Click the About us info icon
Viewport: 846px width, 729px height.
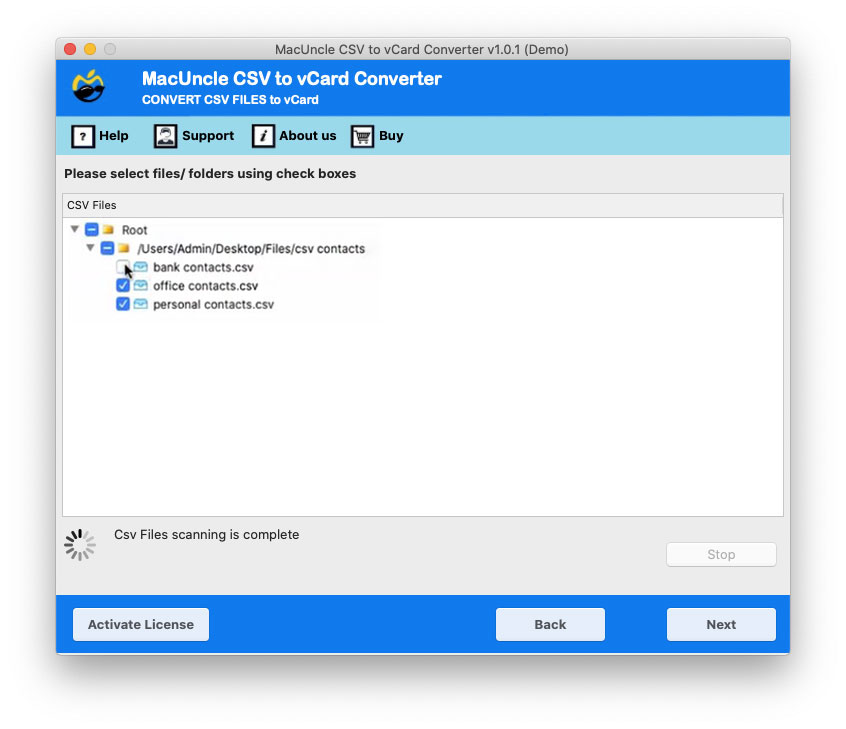pyautogui.click(x=263, y=136)
